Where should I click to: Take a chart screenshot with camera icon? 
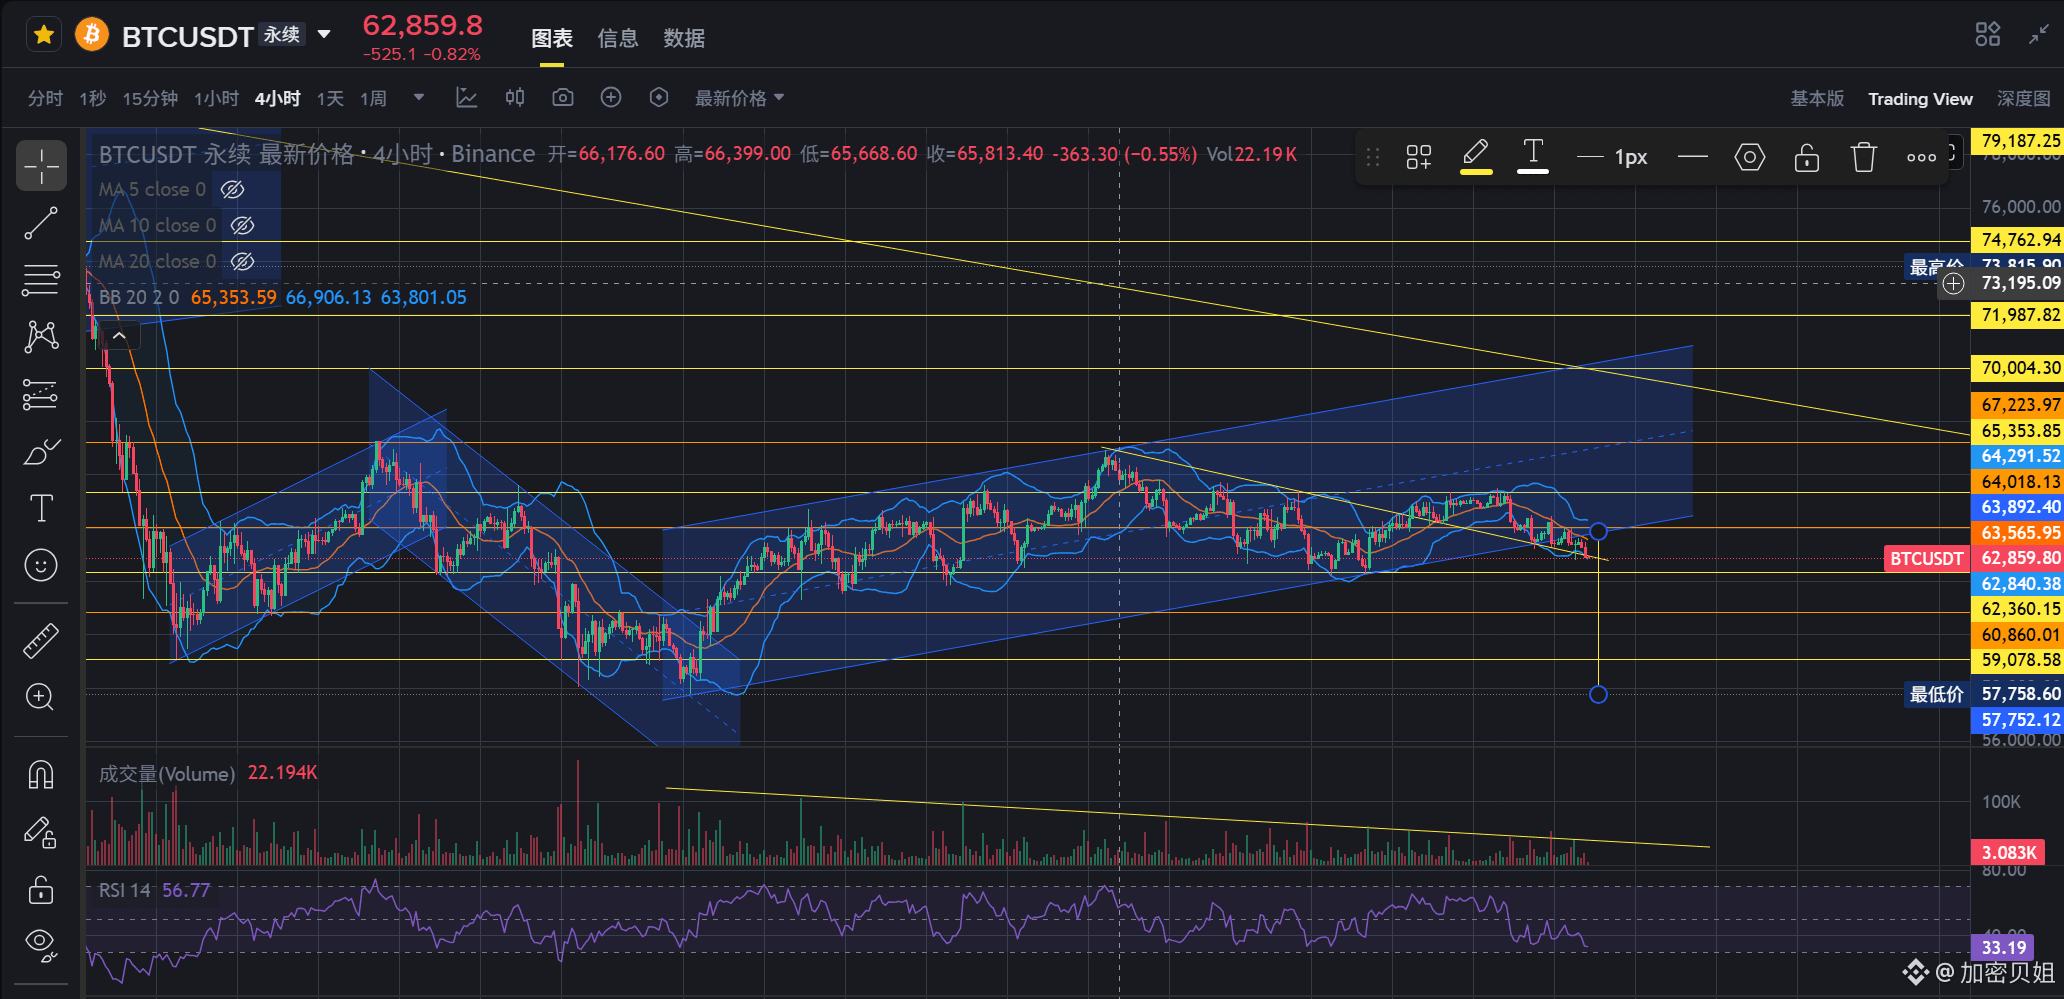(x=563, y=98)
